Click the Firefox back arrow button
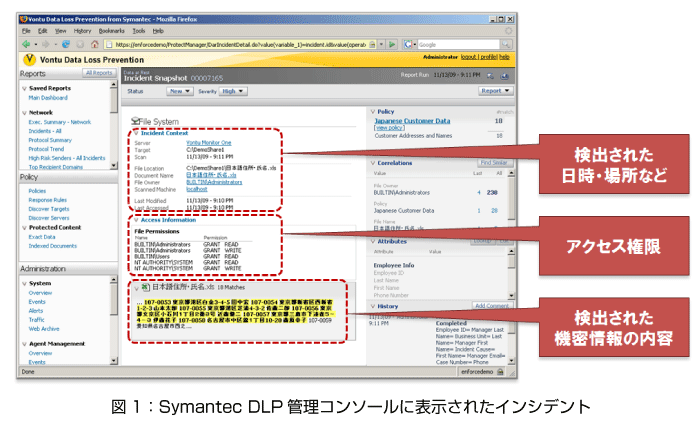 click(26, 44)
